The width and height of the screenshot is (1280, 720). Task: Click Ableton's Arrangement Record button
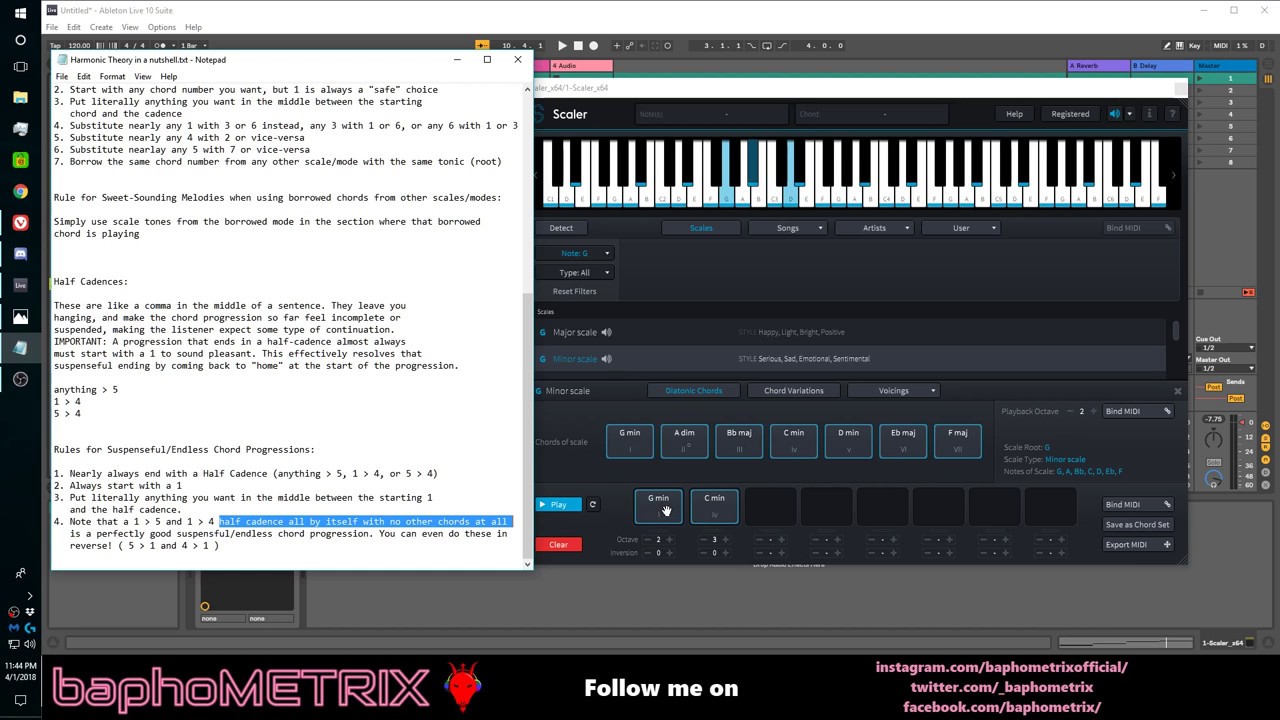click(593, 45)
